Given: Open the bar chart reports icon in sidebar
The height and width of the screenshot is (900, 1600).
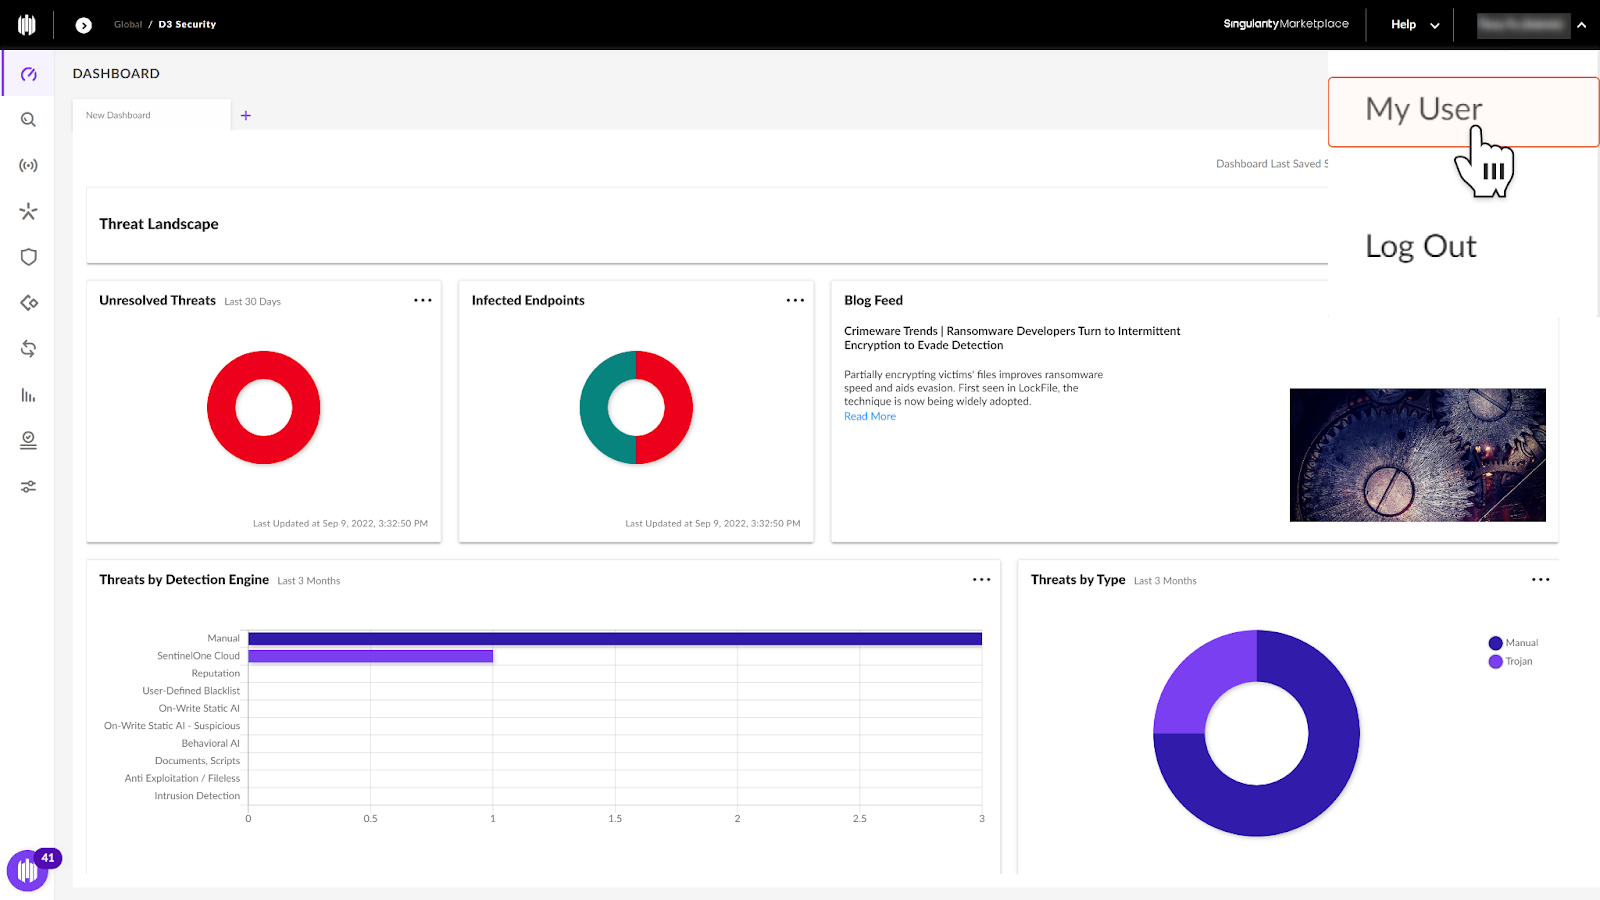Looking at the screenshot, I should coord(28,395).
